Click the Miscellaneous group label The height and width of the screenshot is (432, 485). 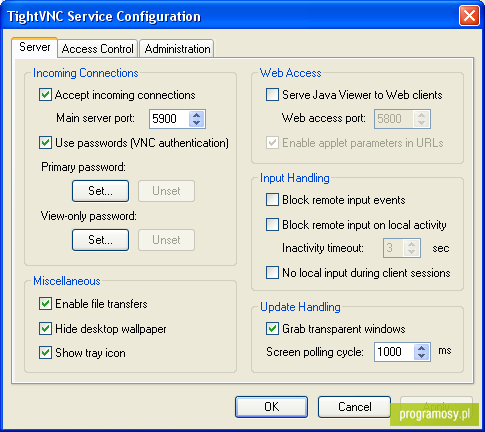67,281
